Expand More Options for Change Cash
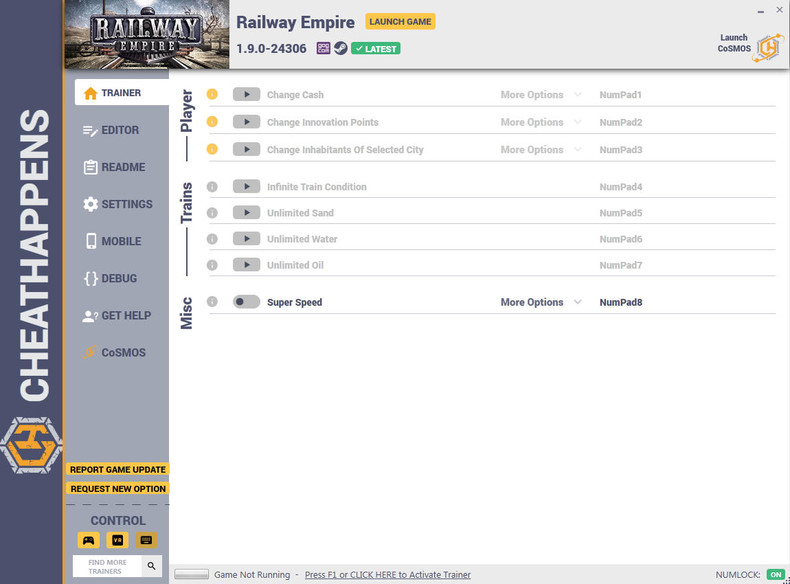This screenshot has height=584, width=790. (541, 95)
